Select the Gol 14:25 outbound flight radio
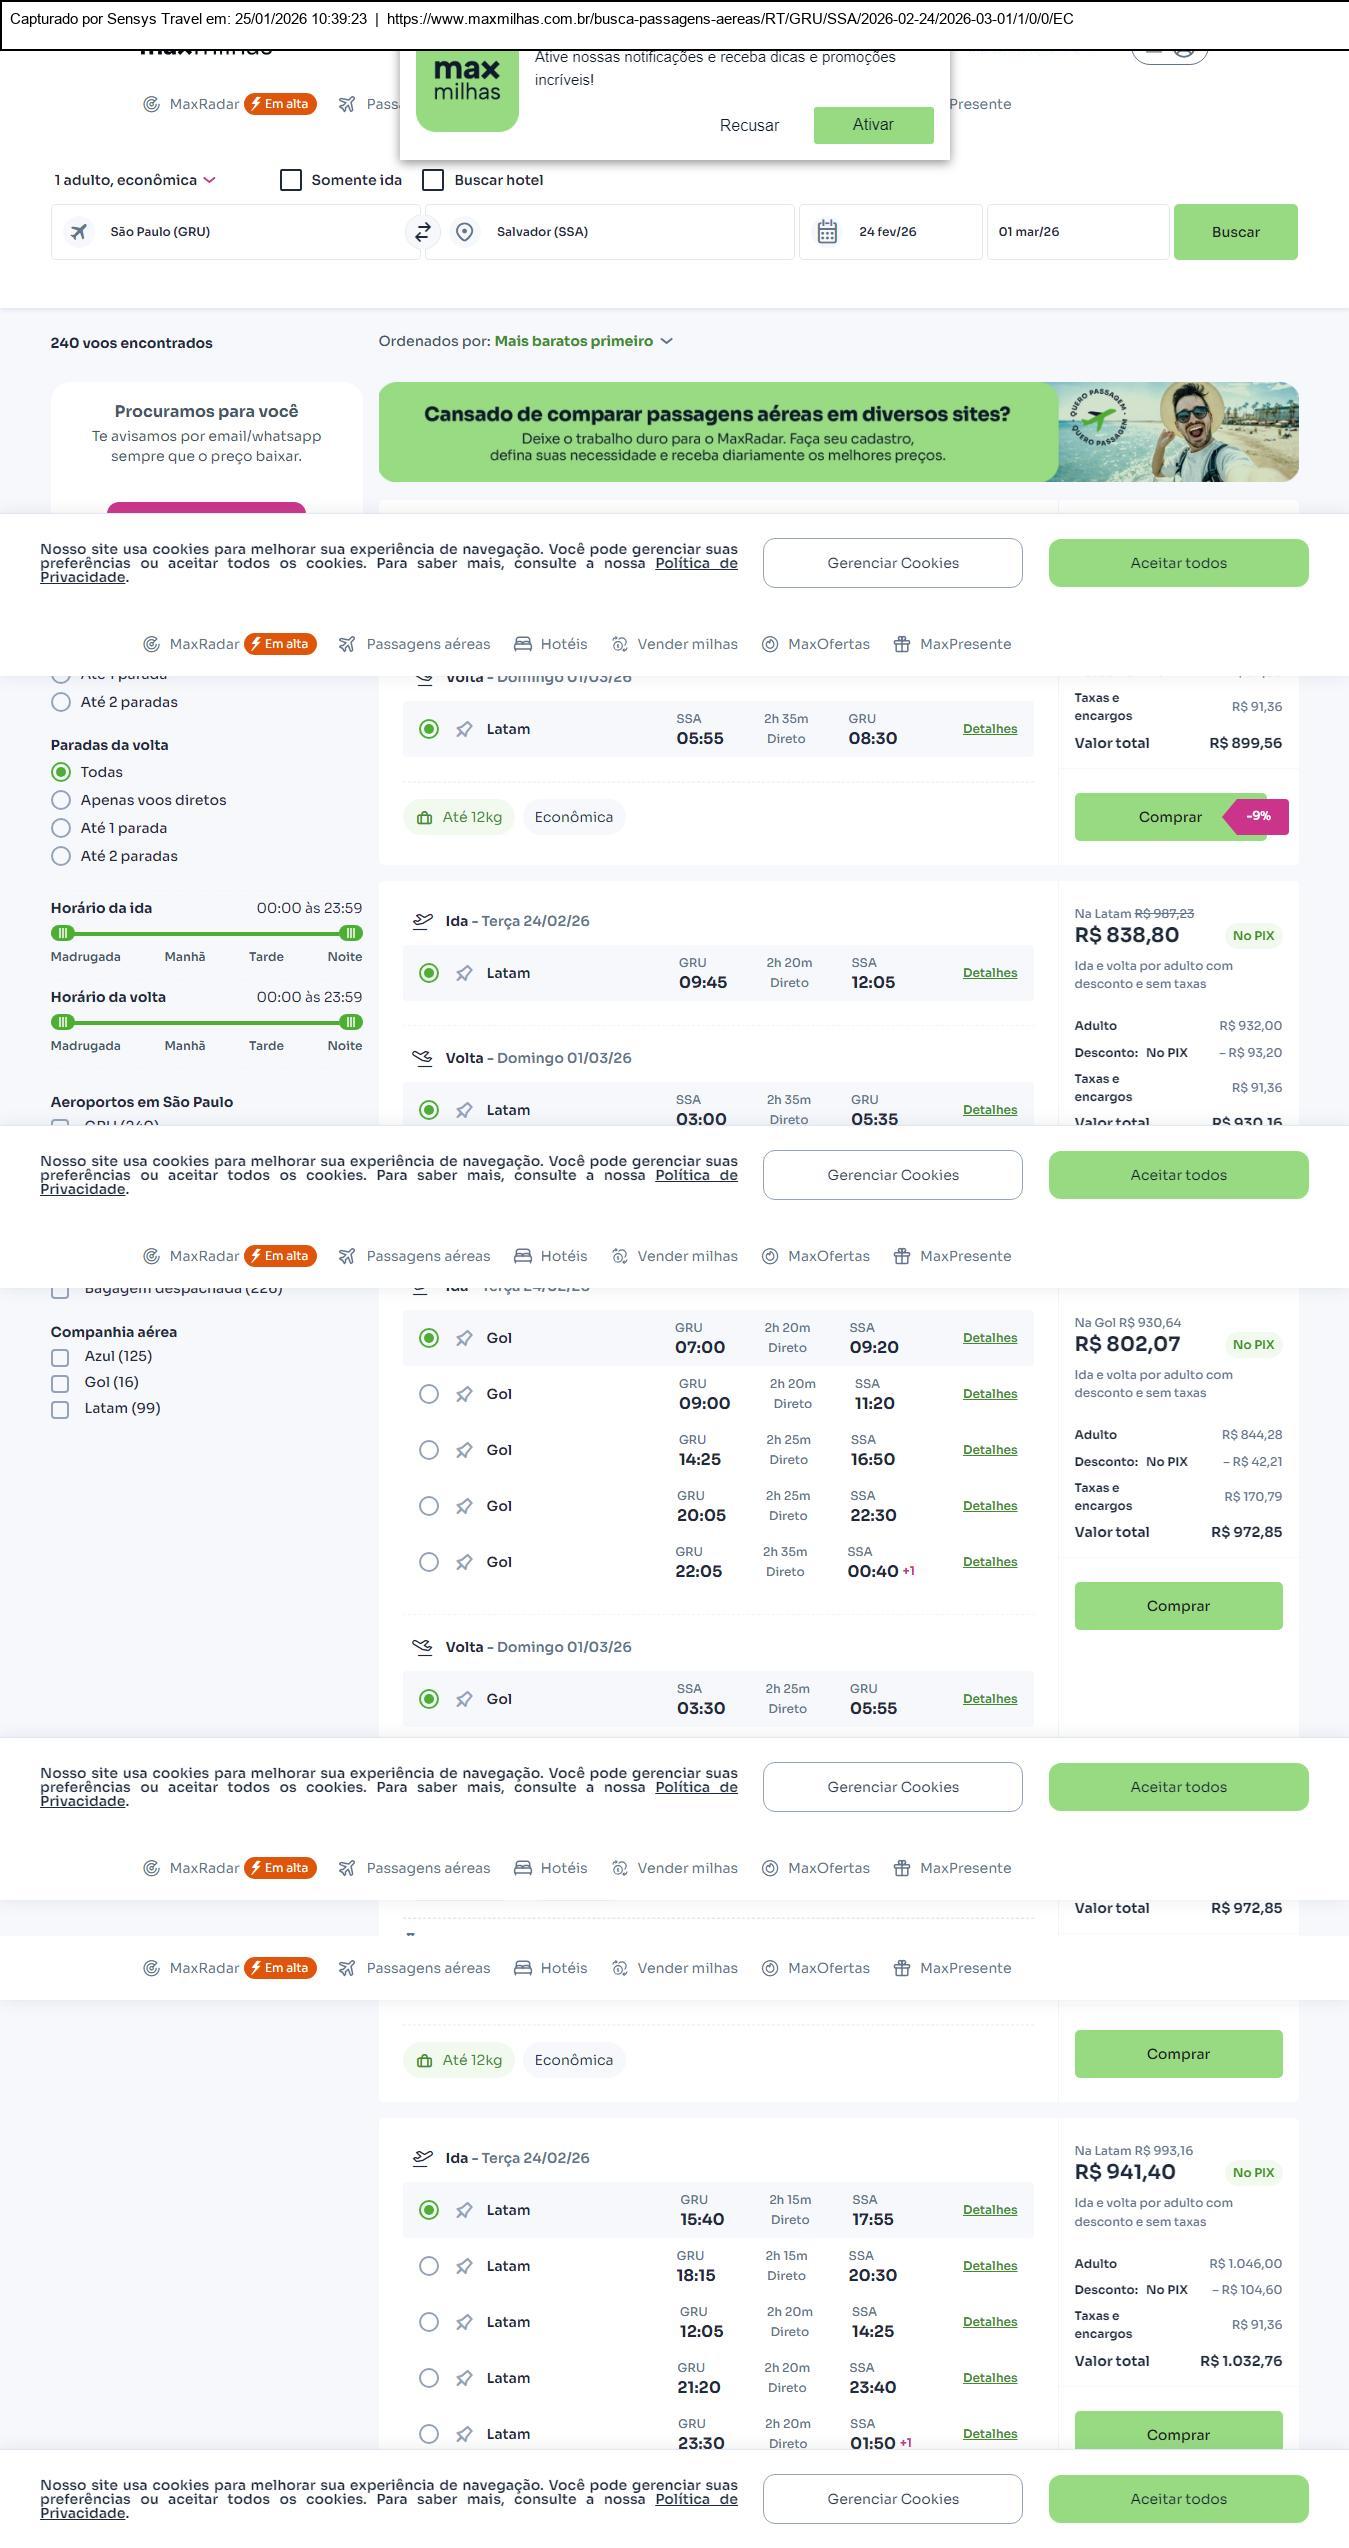The width and height of the screenshot is (1349, 2548). pos(429,1450)
